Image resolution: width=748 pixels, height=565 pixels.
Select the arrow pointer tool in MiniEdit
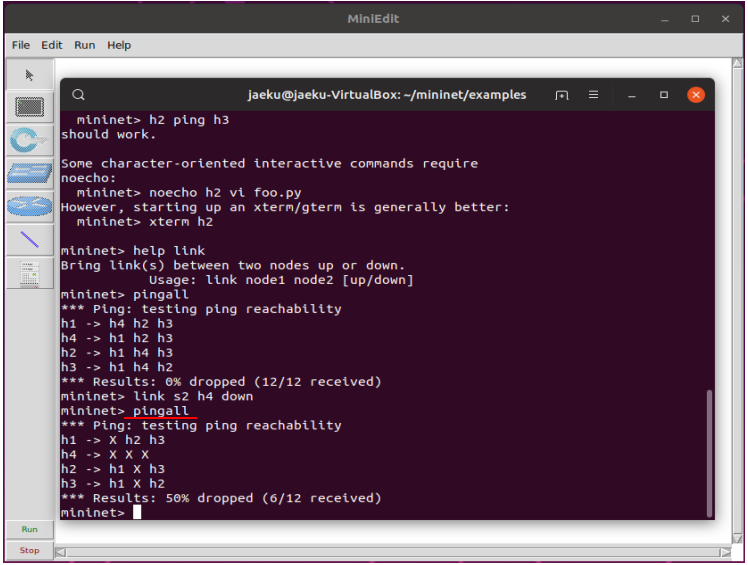click(30, 75)
